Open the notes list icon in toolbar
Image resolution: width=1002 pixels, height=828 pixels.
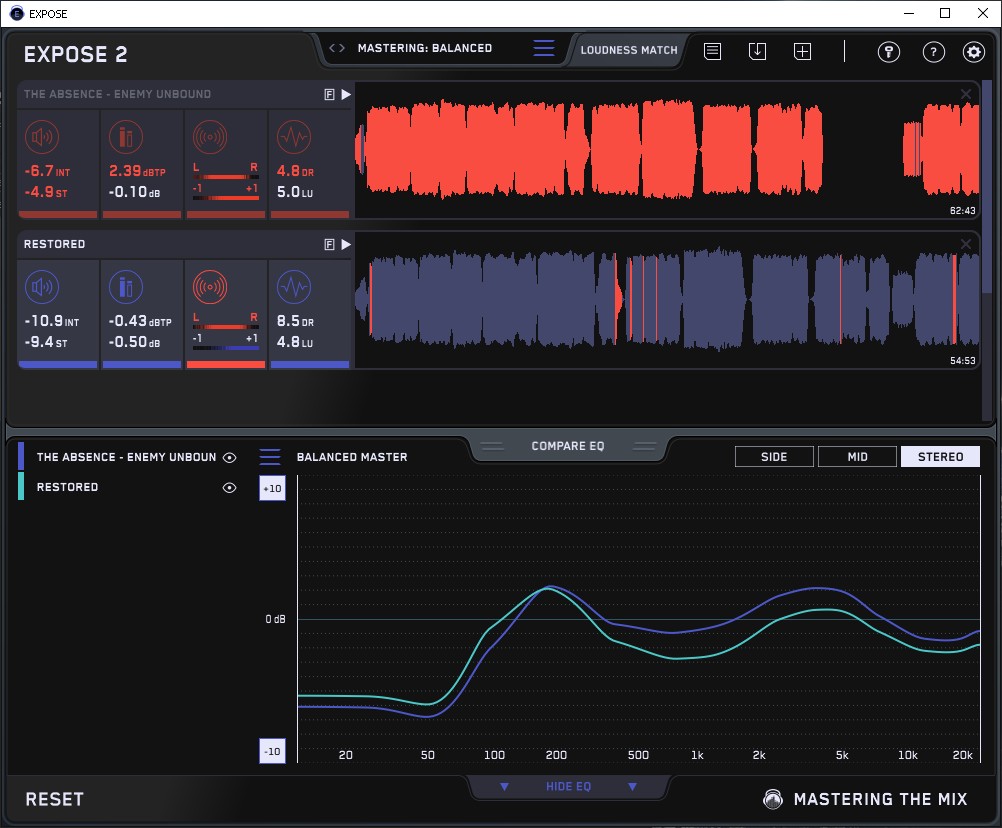tap(713, 51)
